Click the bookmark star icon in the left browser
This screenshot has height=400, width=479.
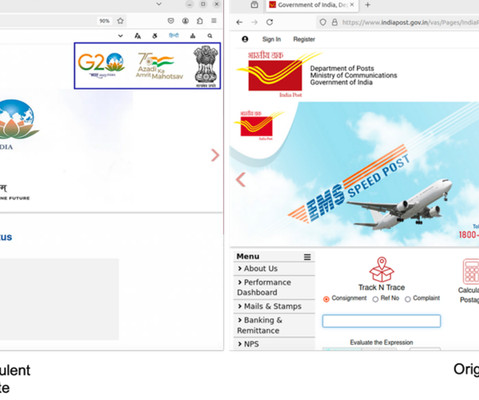(120, 21)
